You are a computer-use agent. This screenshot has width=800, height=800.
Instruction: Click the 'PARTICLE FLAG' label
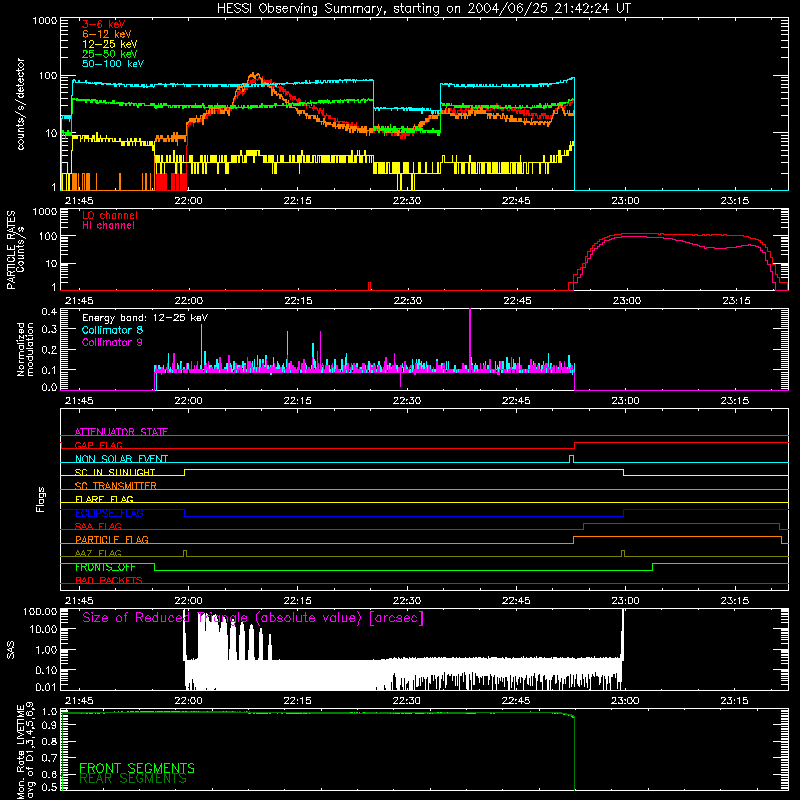112,539
